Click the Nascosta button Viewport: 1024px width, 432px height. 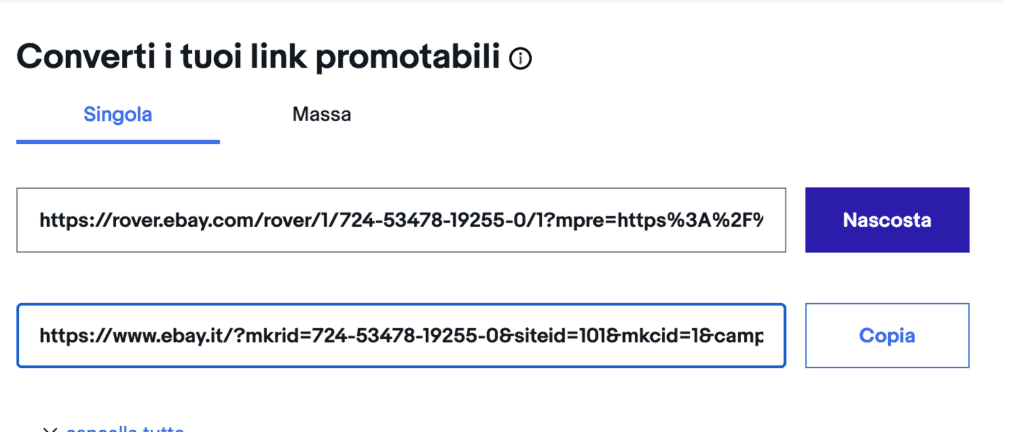(x=887, y=220)
